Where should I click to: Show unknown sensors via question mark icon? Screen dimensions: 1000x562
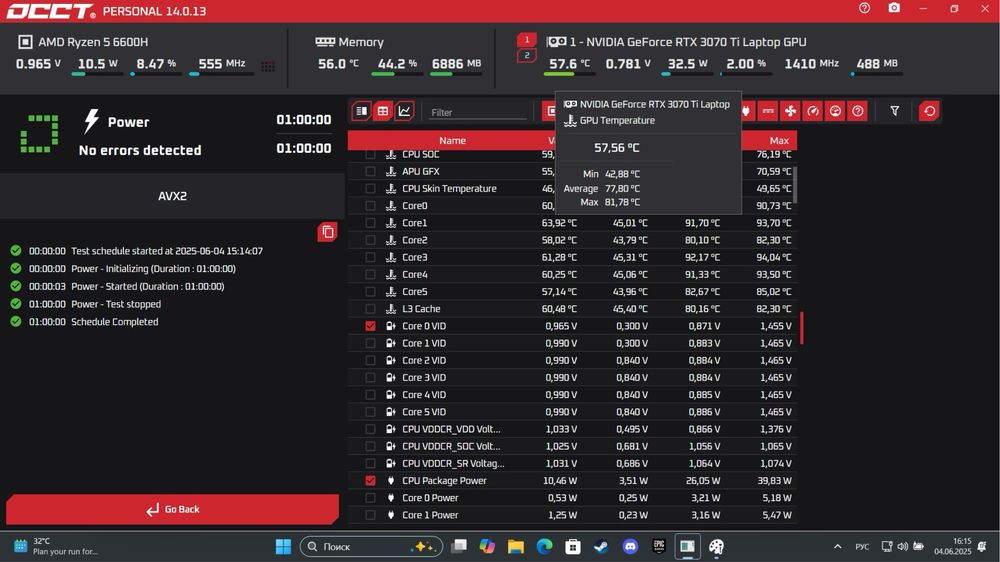tap(858, 111)
